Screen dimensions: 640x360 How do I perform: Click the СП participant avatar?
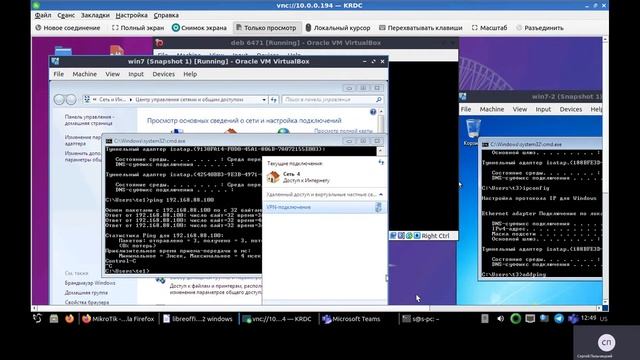[607, 342]
